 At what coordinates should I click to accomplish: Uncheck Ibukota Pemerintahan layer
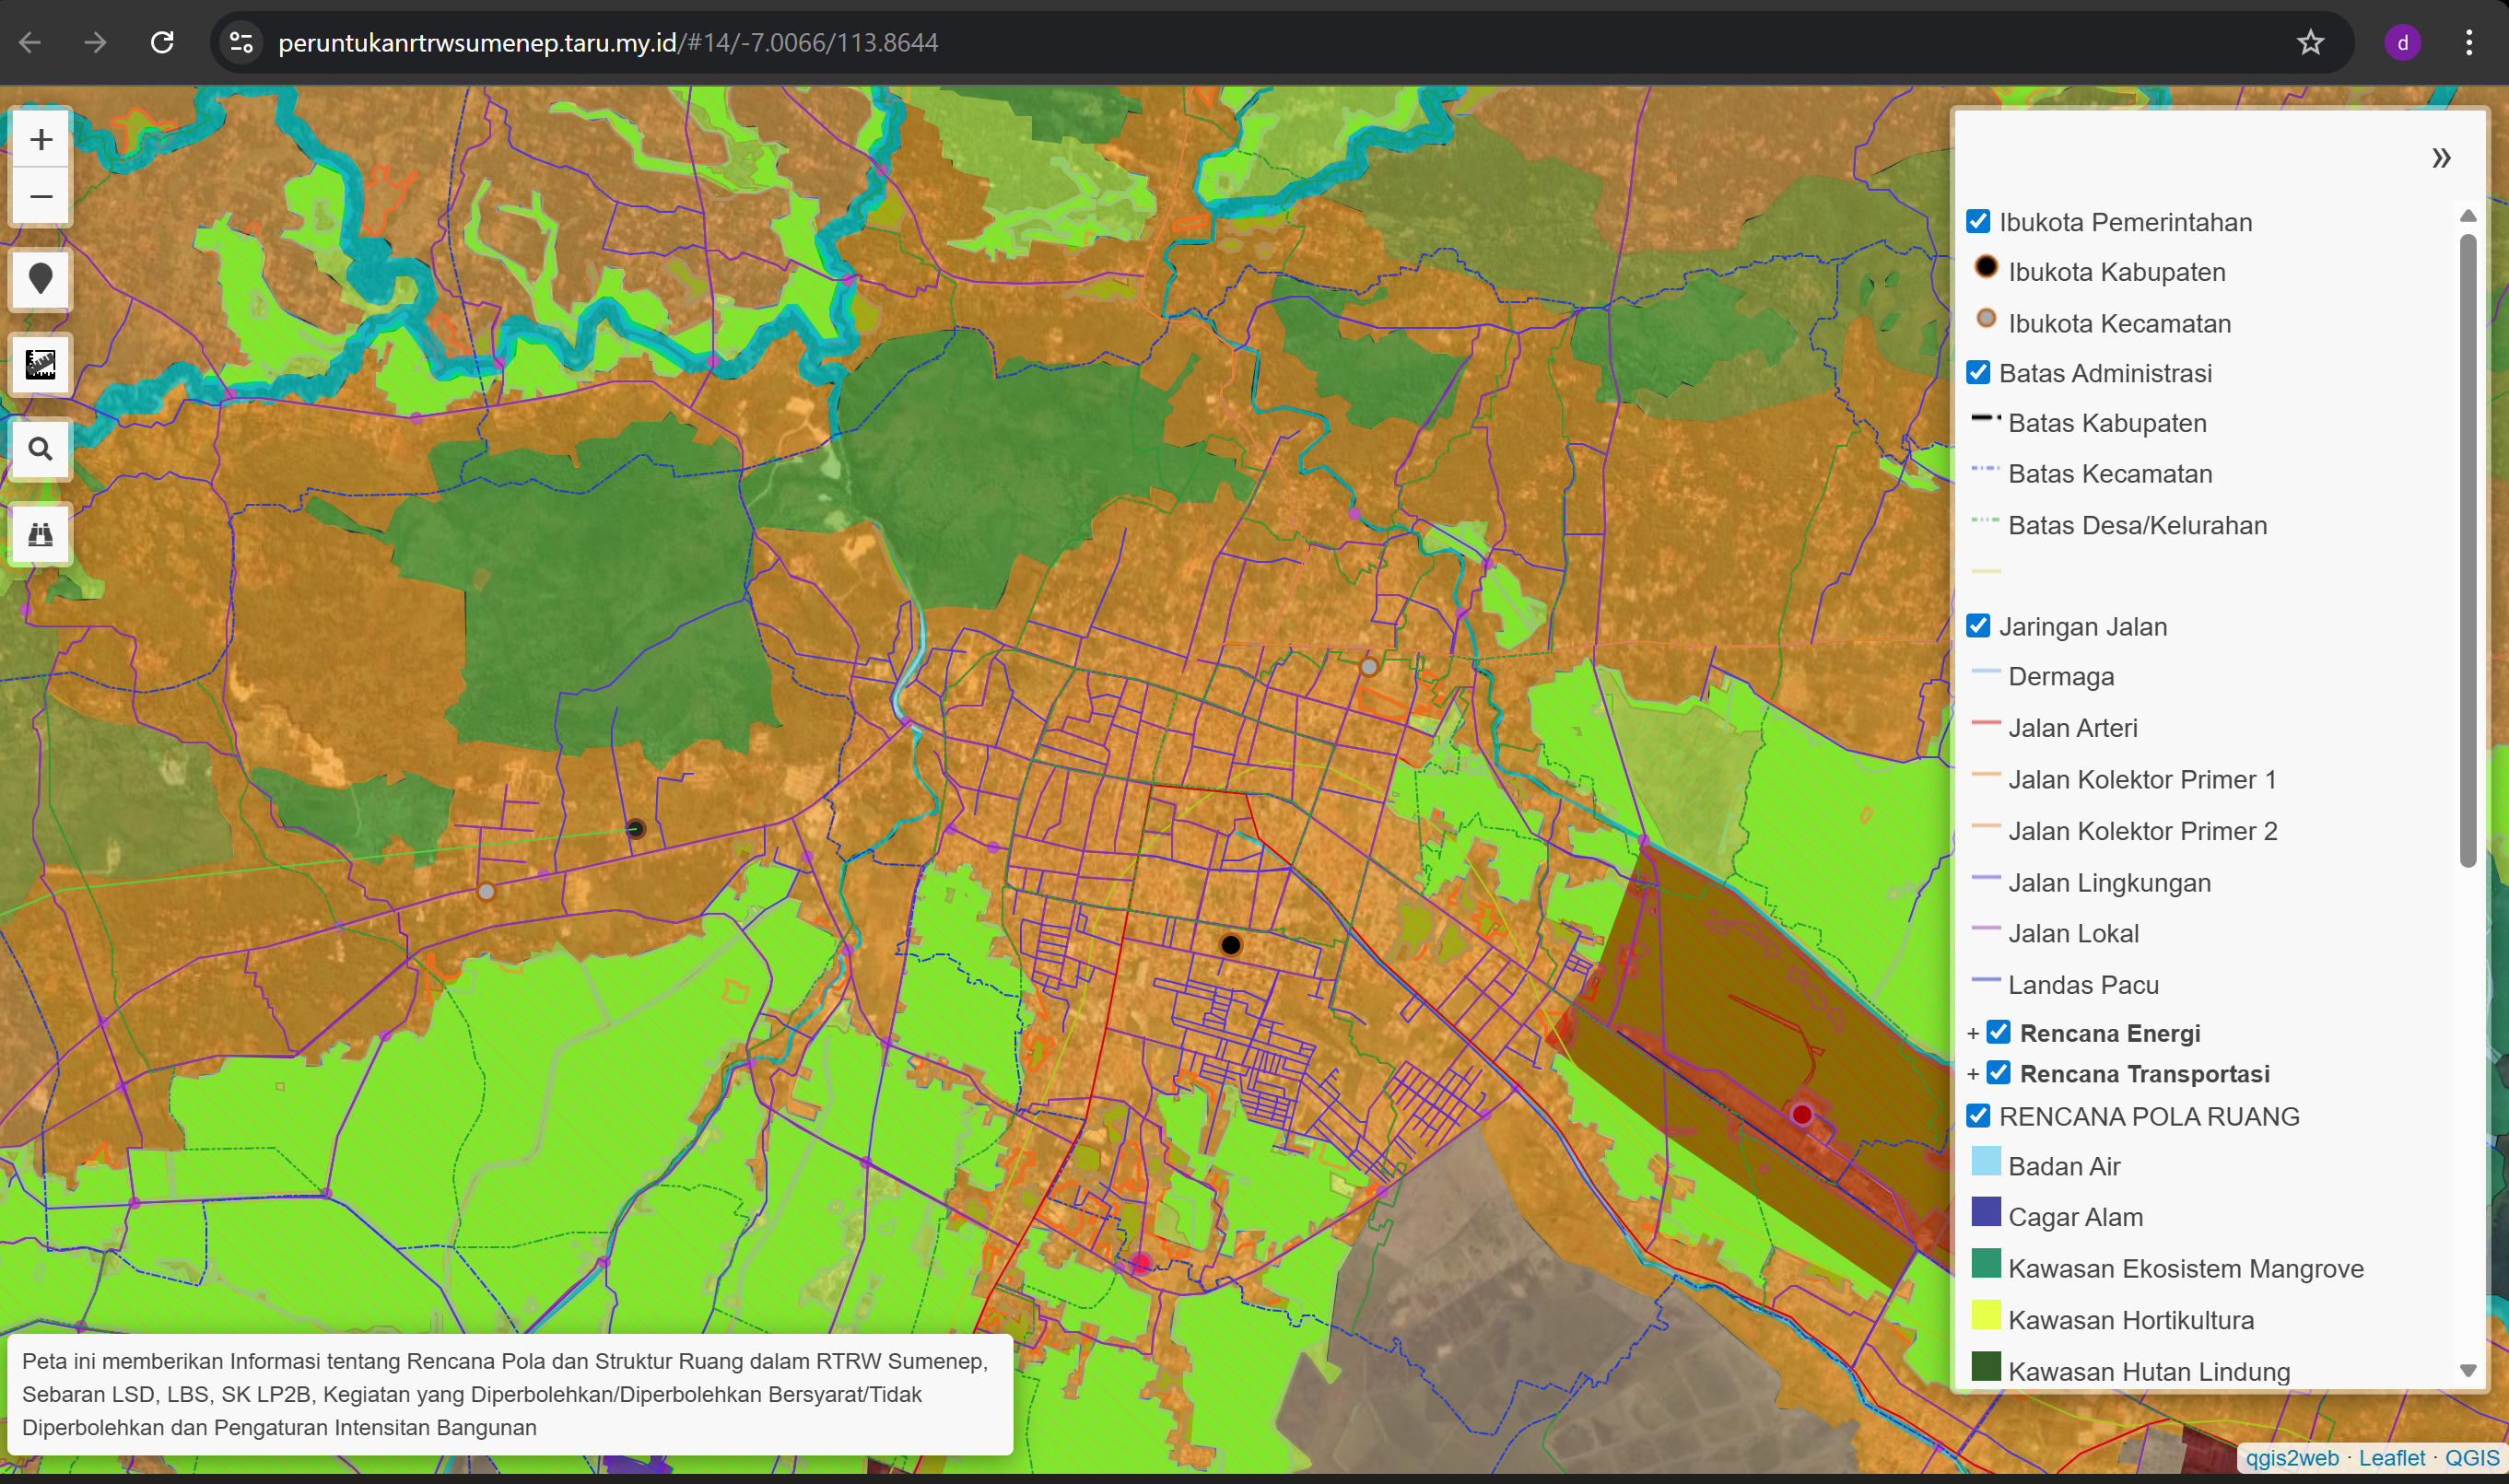[1977, 221]
